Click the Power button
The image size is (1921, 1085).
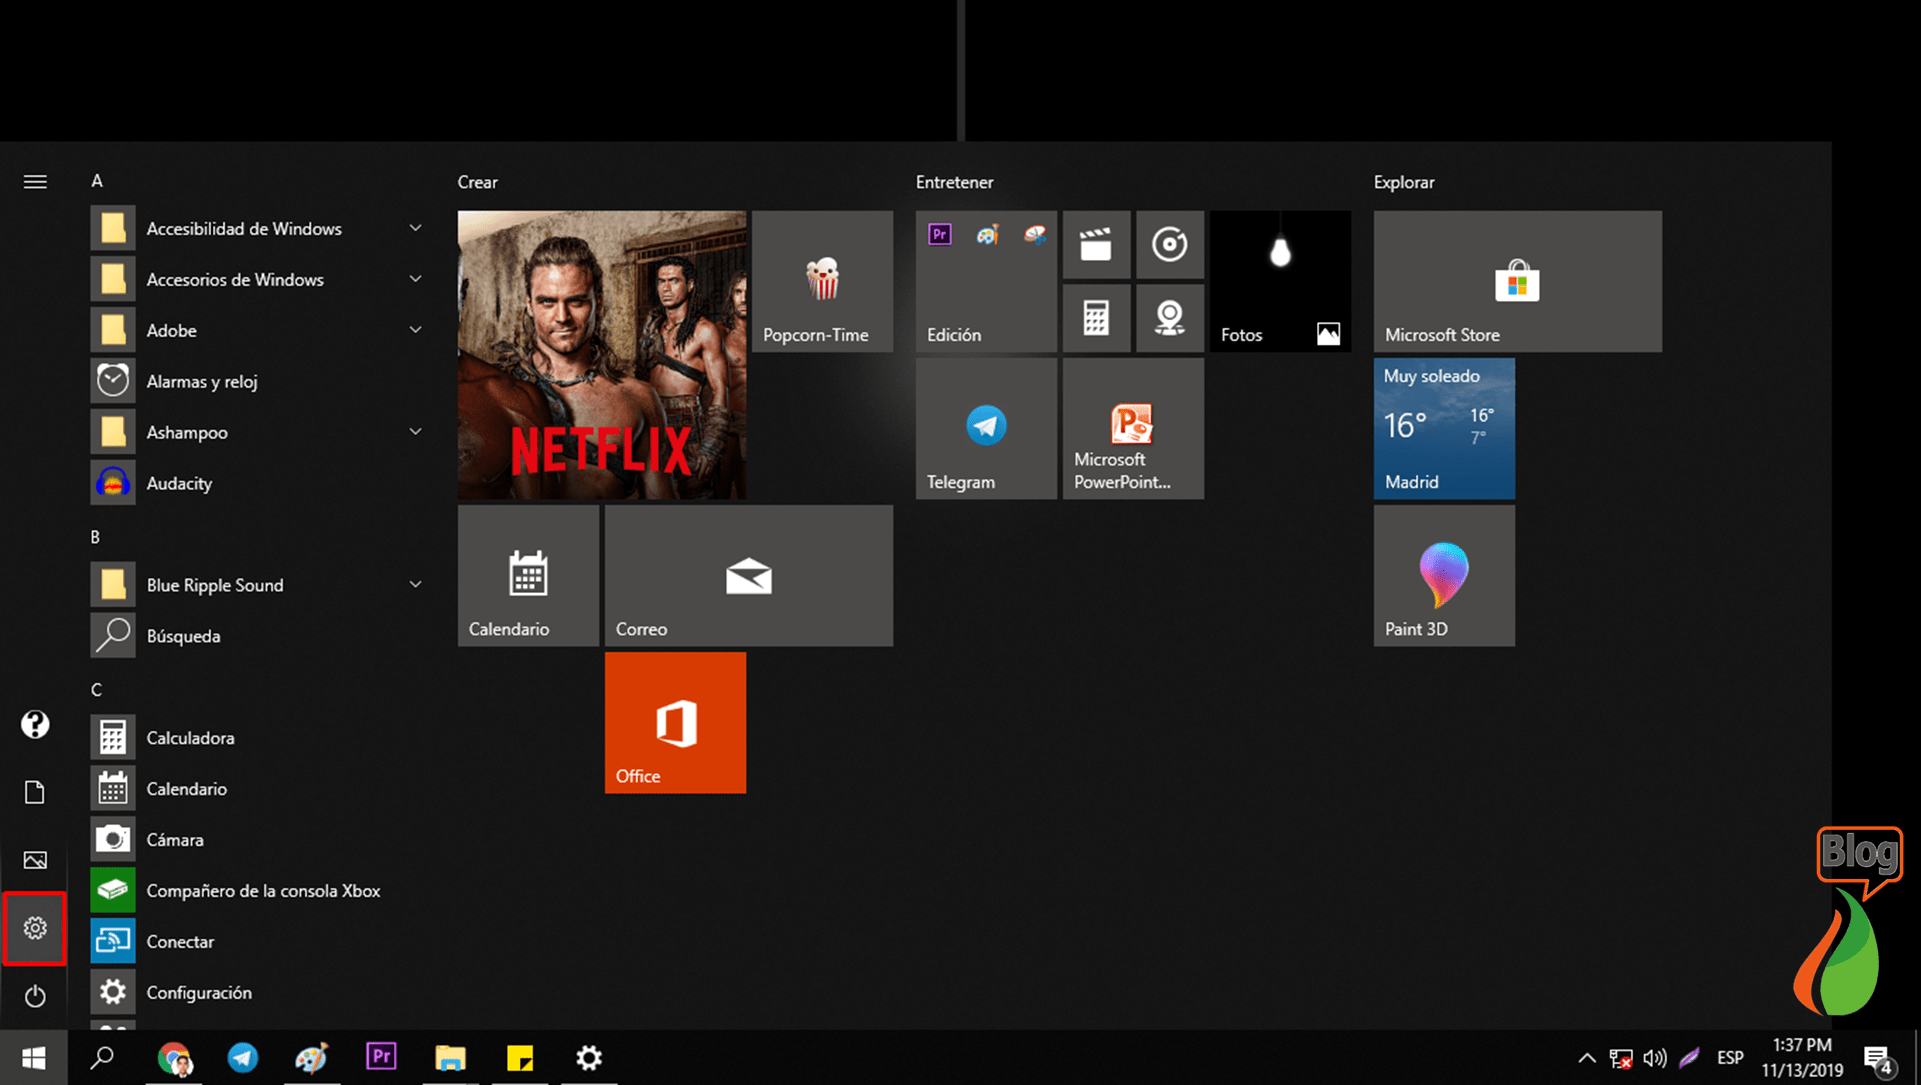pos(35,996)
